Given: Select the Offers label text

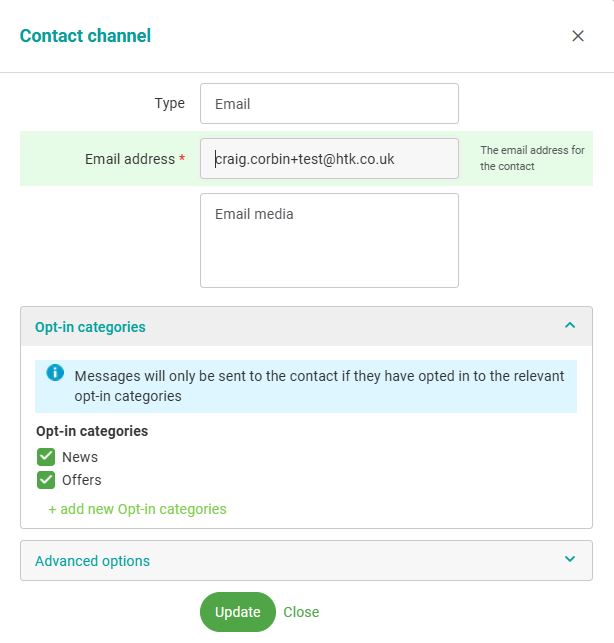Looking at the screenshot, I should 82,480.
